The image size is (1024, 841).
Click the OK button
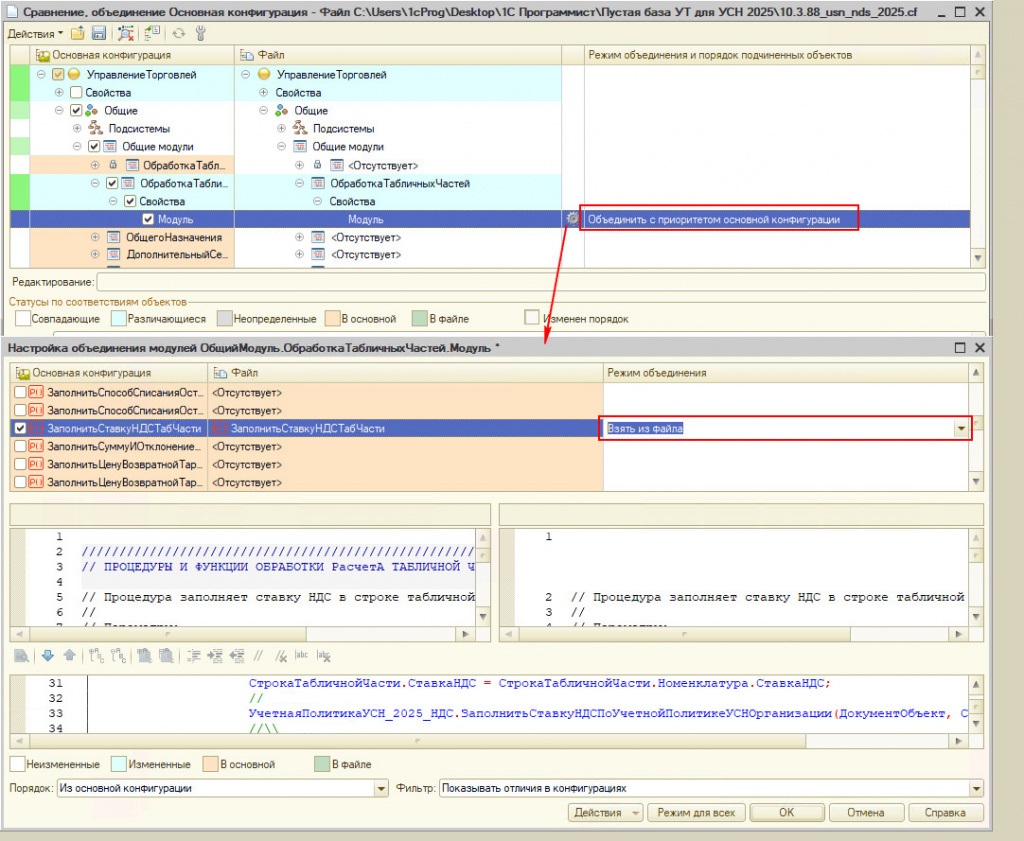point(786,813)
